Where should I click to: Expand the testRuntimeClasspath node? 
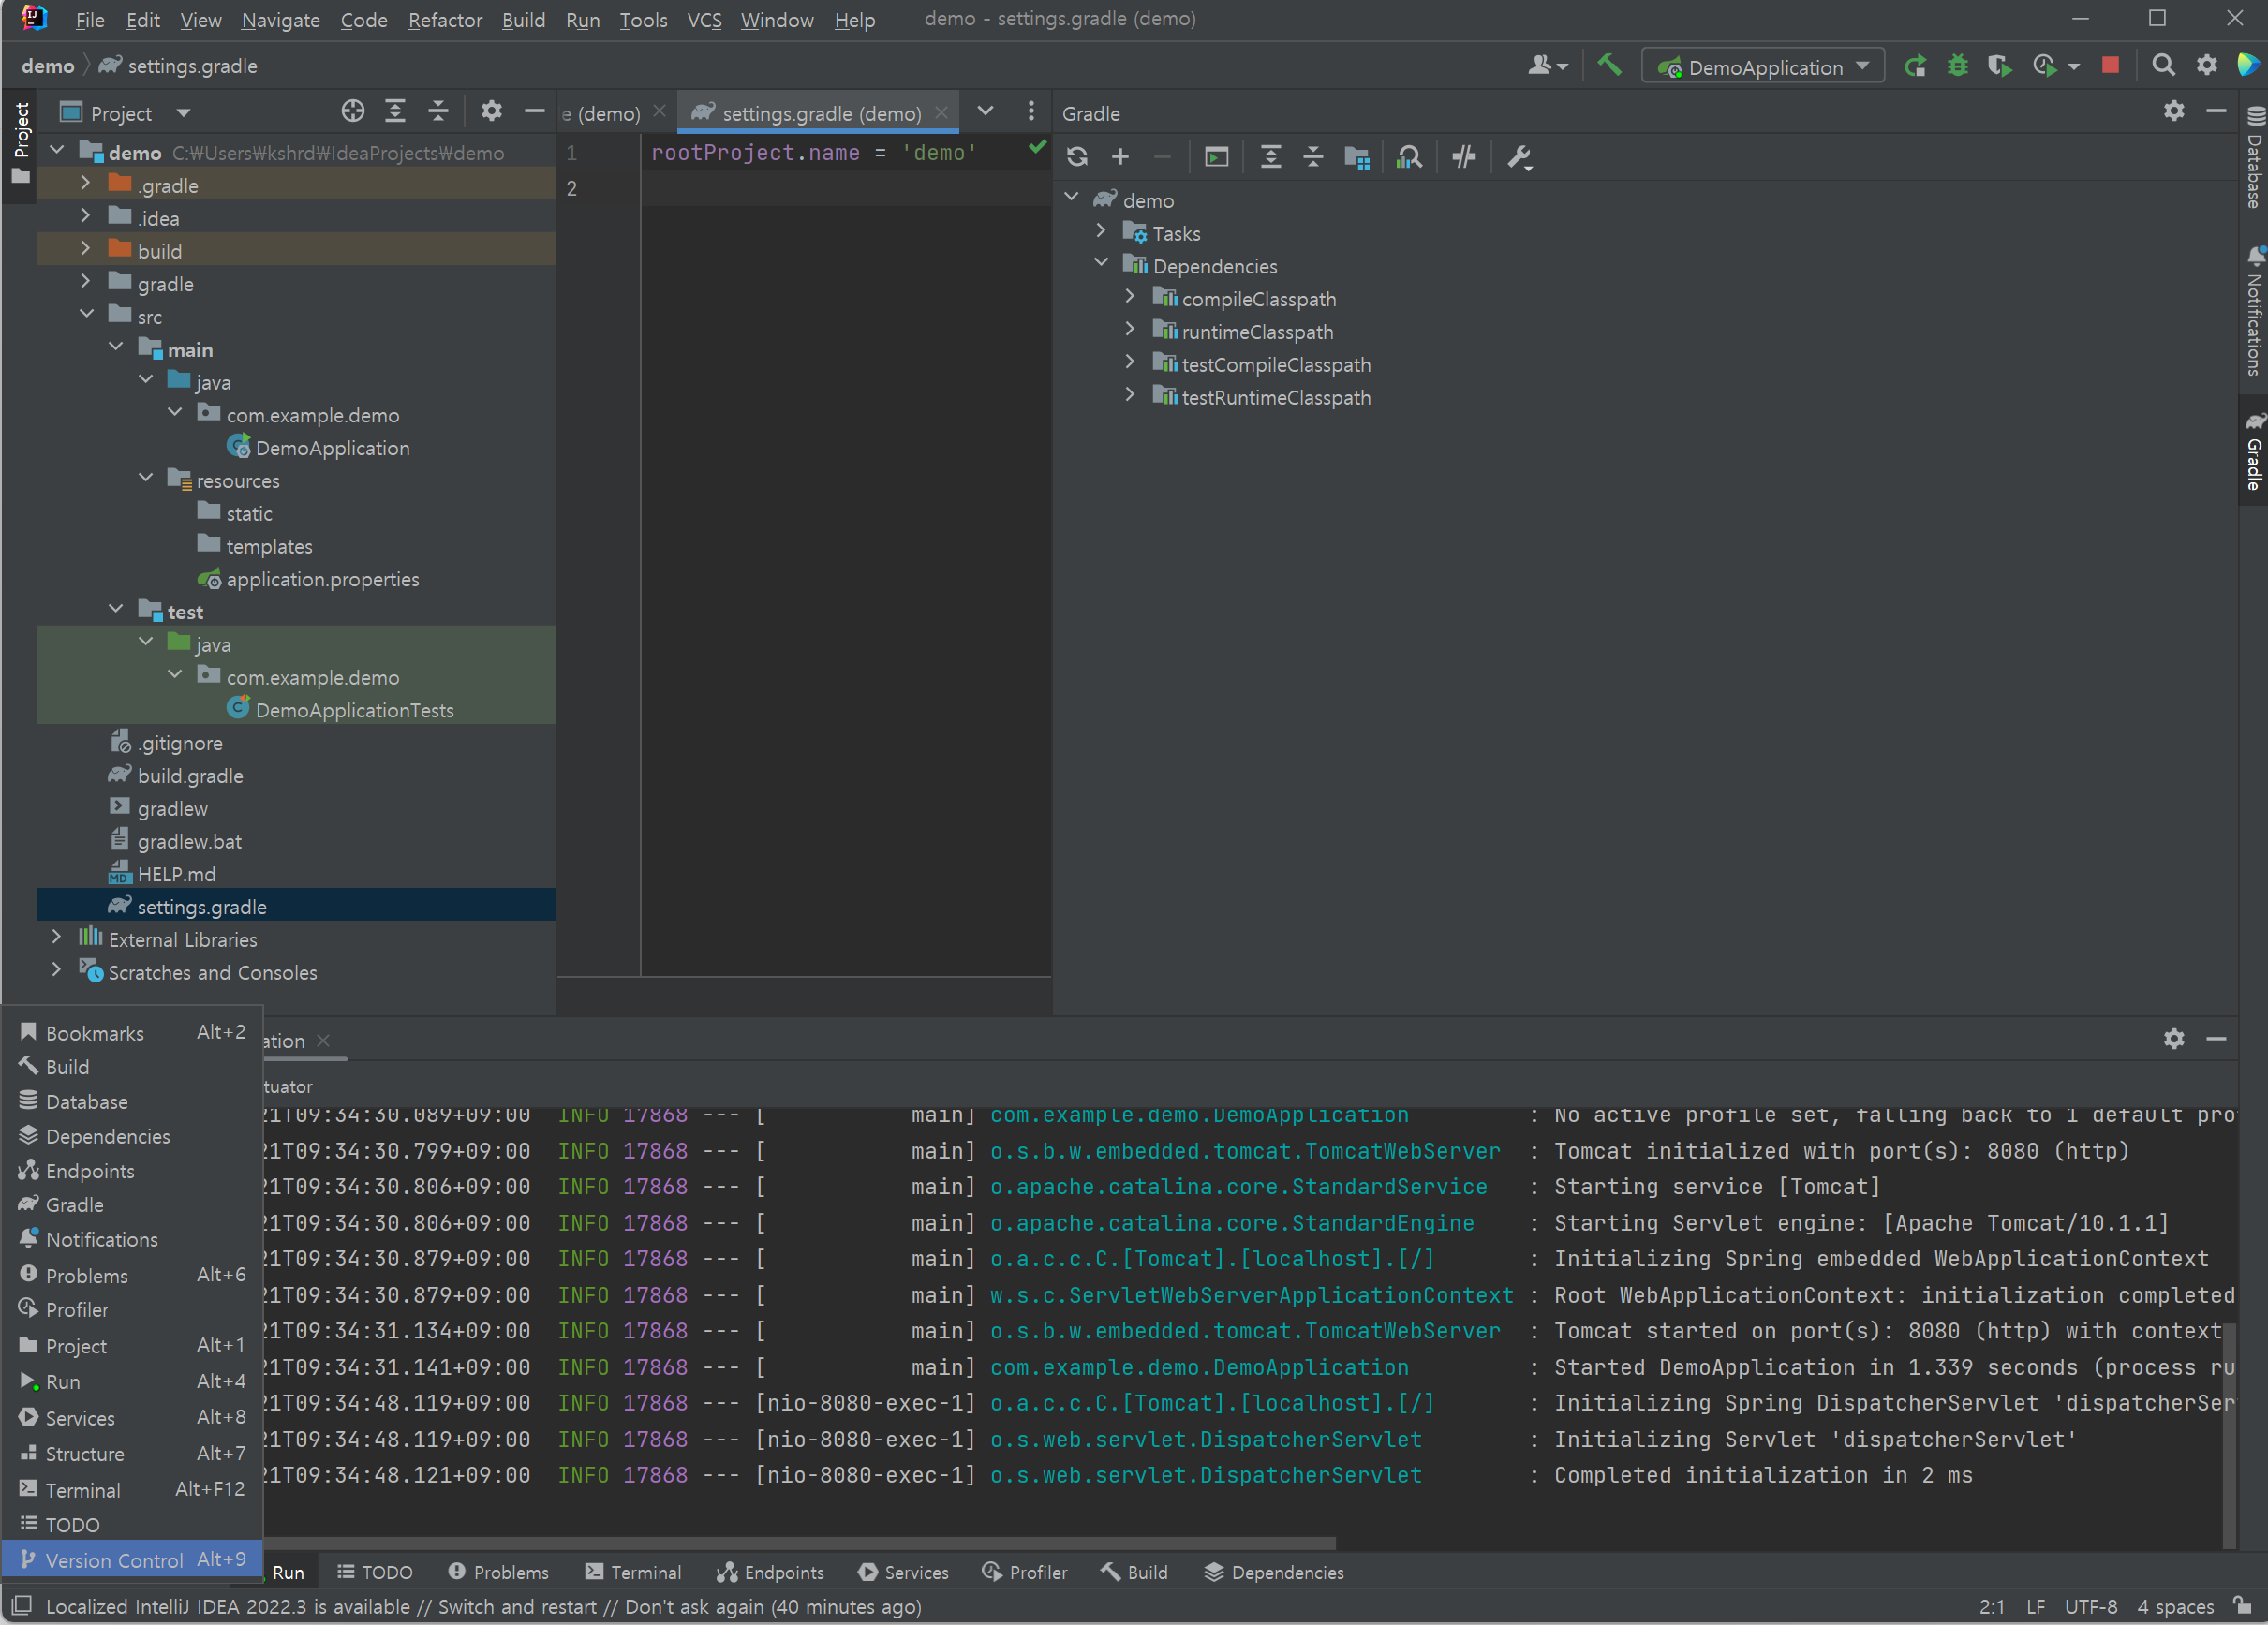1130,396
